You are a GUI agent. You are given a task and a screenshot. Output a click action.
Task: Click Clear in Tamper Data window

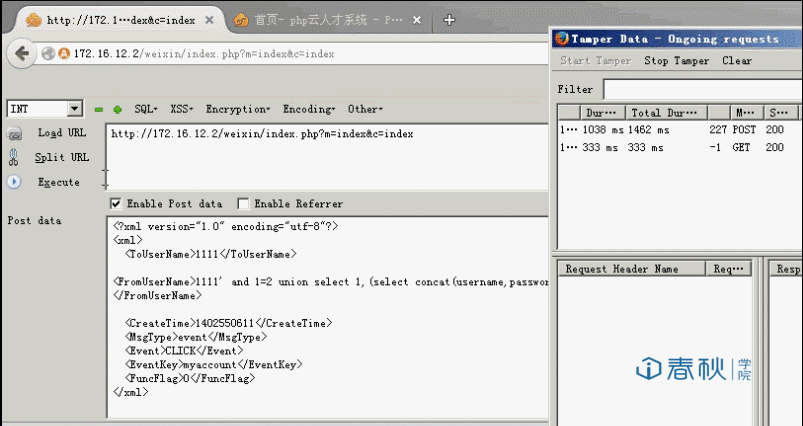[737, 61]
